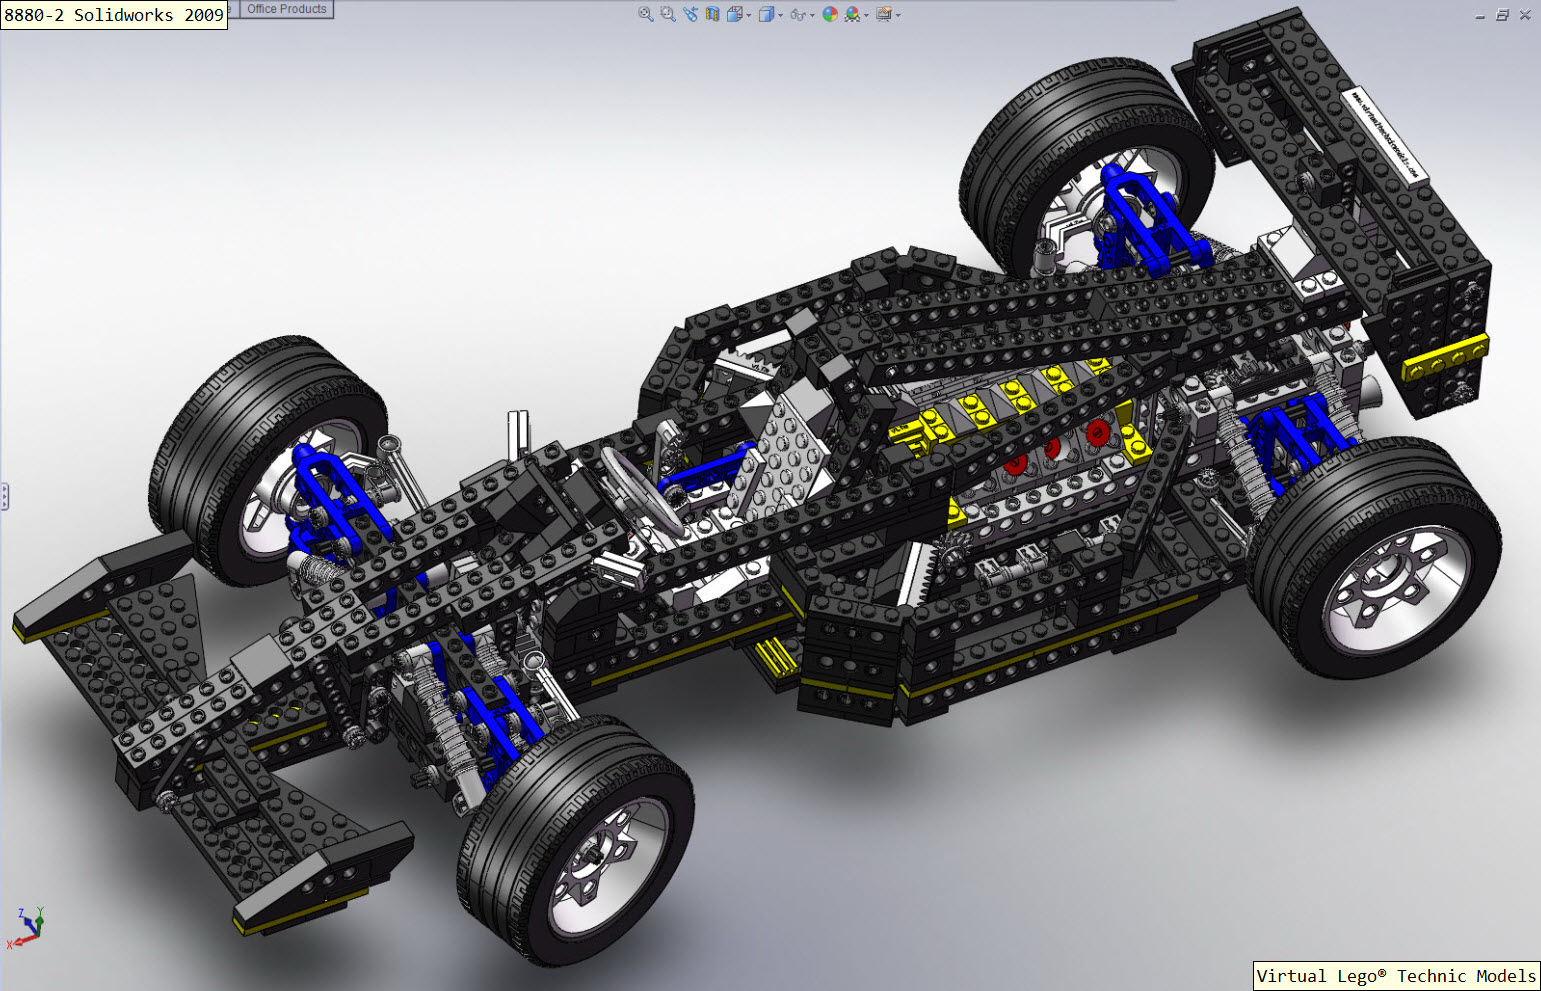Close the document window
The image size is (1541, 991).
[x=1525, y=15]
